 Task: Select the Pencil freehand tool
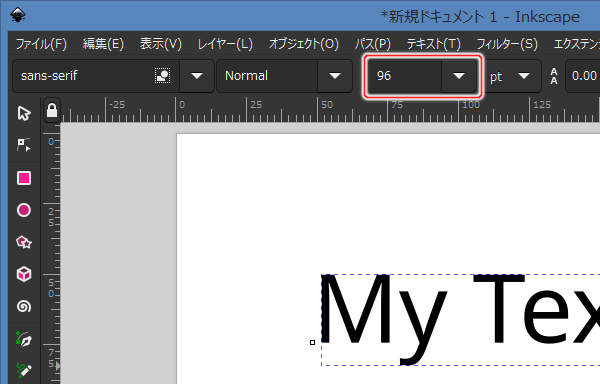24,370
